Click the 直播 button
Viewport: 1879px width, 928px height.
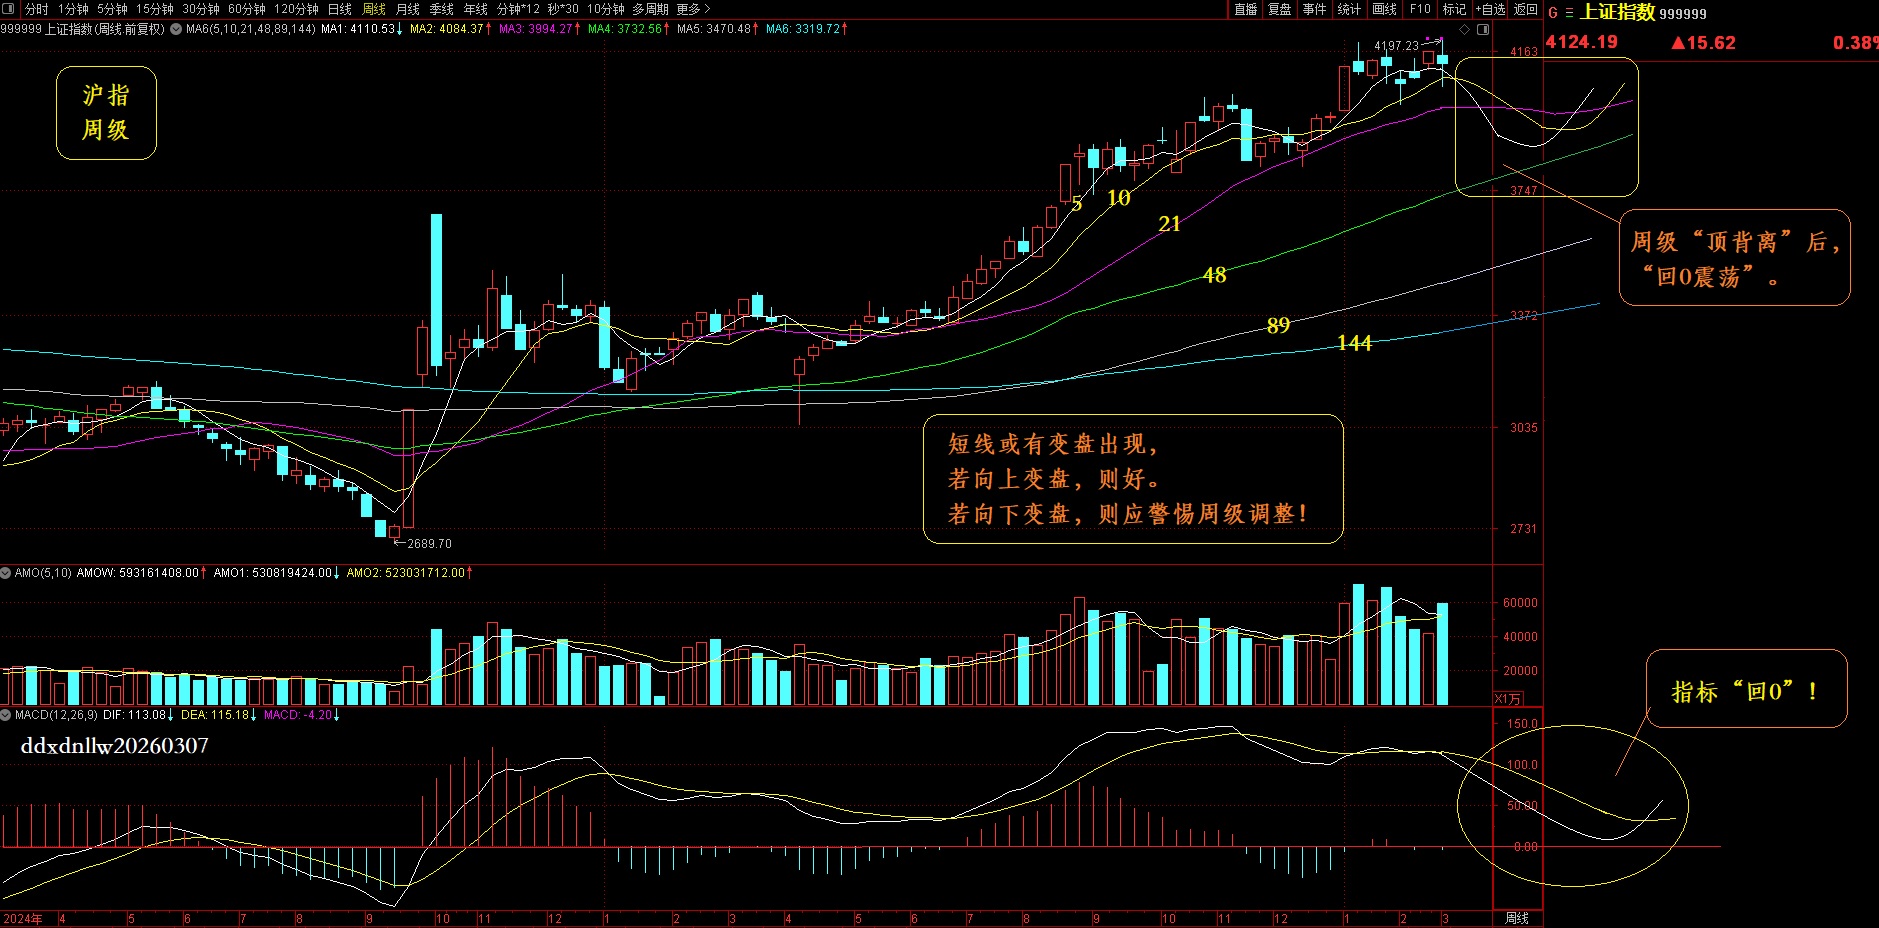[1246, 9]
